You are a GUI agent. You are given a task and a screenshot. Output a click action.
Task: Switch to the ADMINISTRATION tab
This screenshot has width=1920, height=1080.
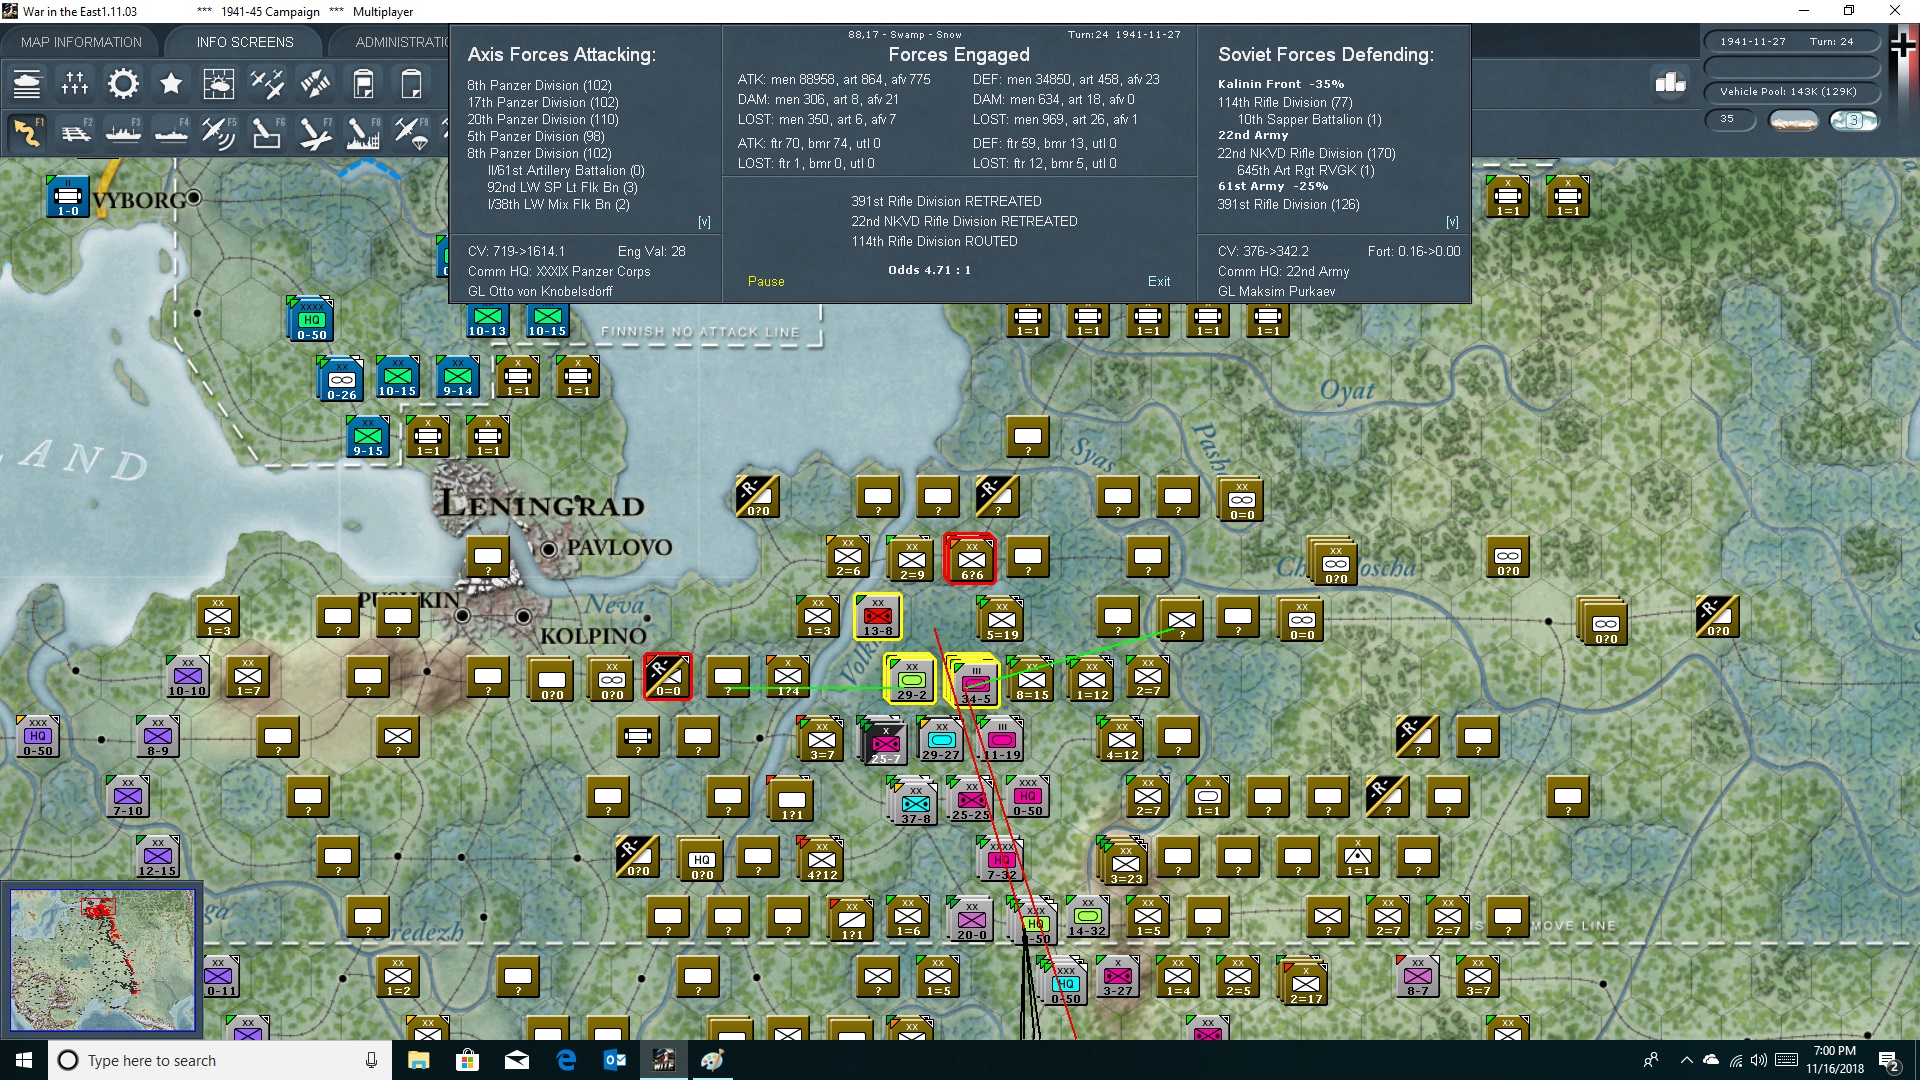point(402,42)
